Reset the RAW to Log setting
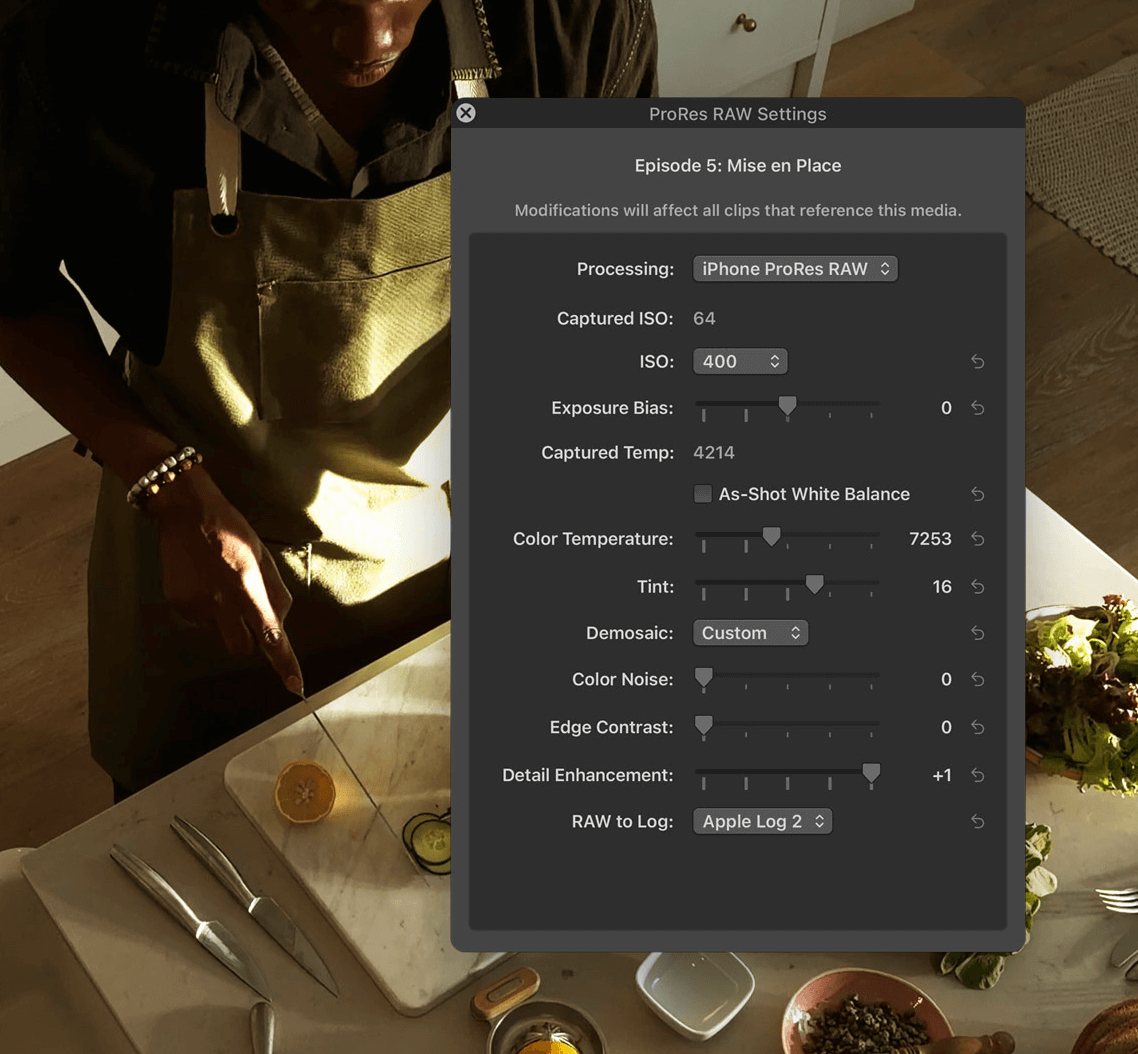This screenshot has height=1054, width=1138. [977, 822]
